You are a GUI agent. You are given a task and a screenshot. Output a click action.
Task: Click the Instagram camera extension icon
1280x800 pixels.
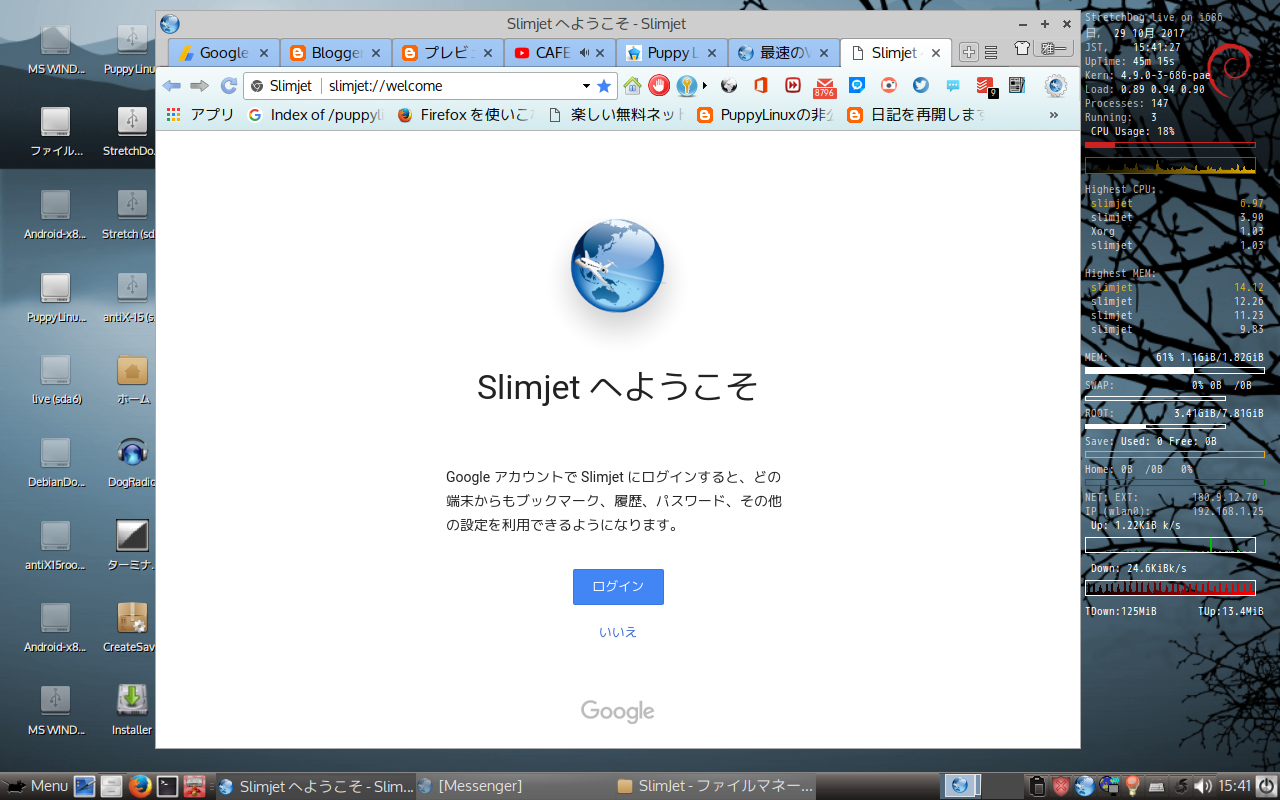pos(888,86)
